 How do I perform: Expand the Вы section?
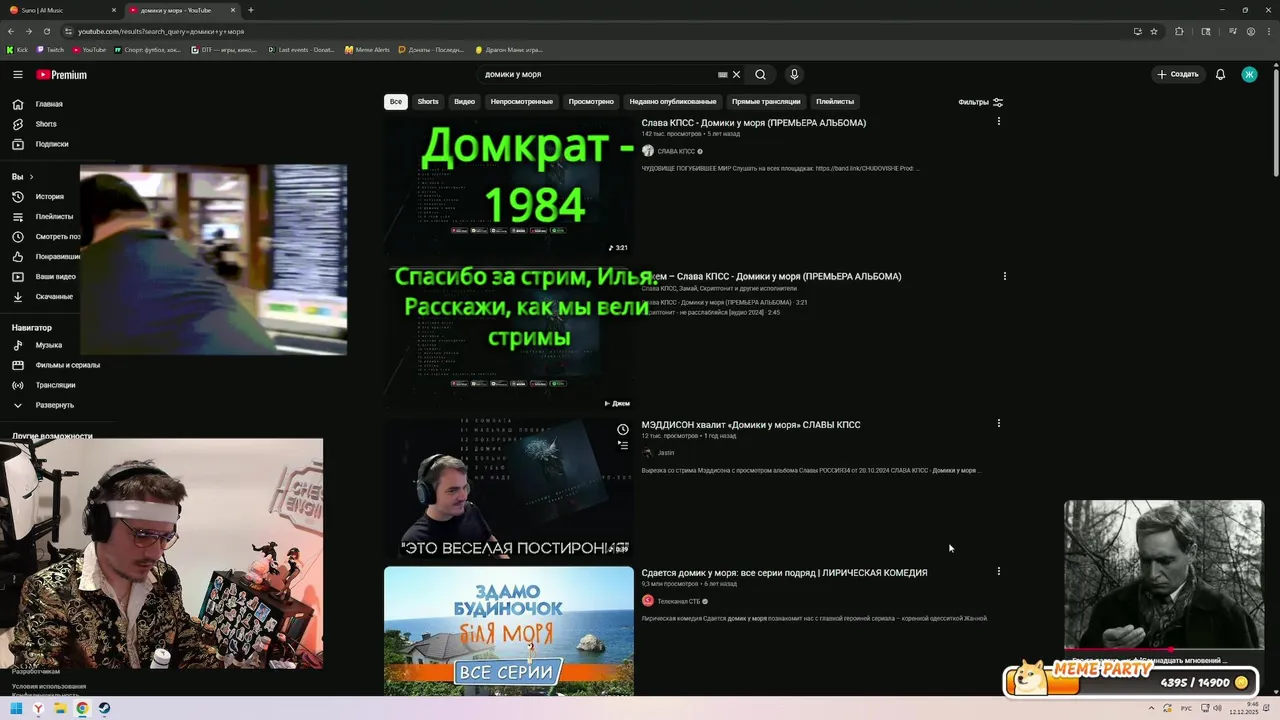pyautogui.click(x=22, y=177)
